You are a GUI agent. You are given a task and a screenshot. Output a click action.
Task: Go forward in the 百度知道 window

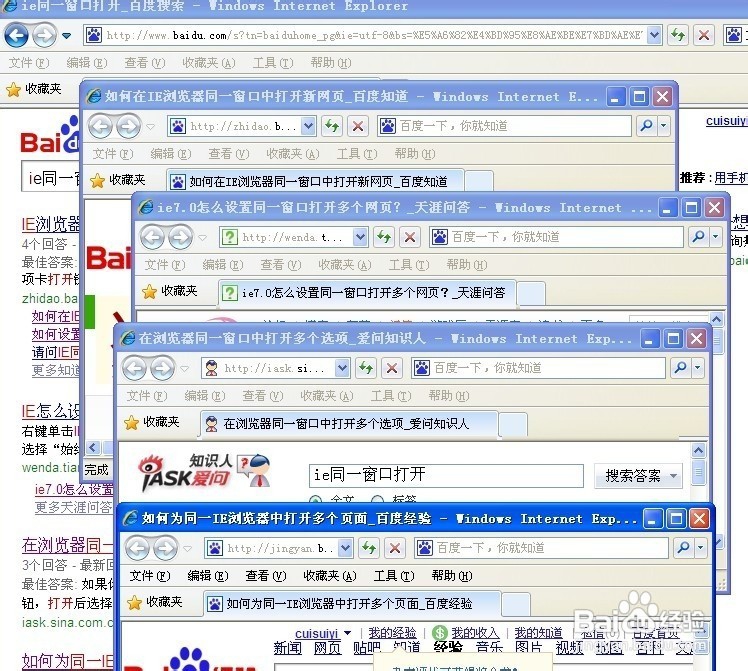point(128,126)
